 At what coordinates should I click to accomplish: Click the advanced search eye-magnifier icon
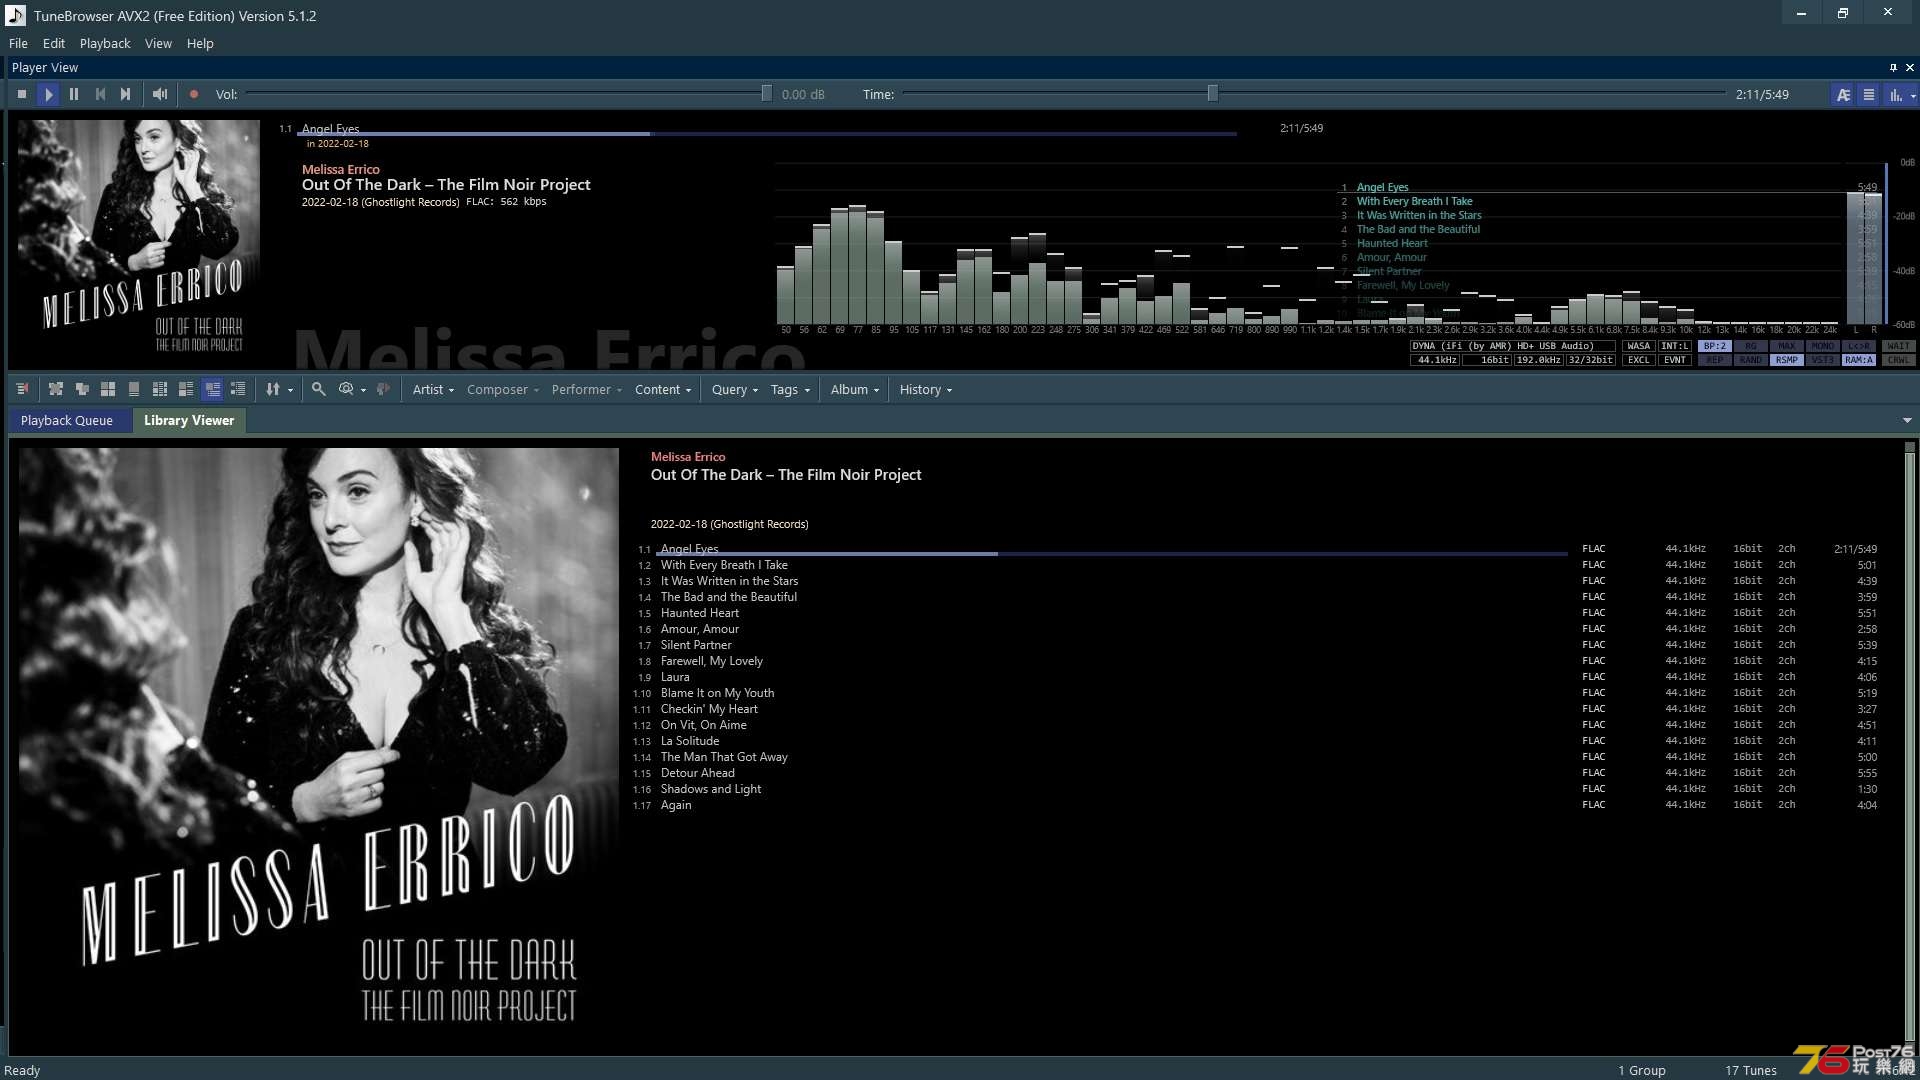pos(346,389)
